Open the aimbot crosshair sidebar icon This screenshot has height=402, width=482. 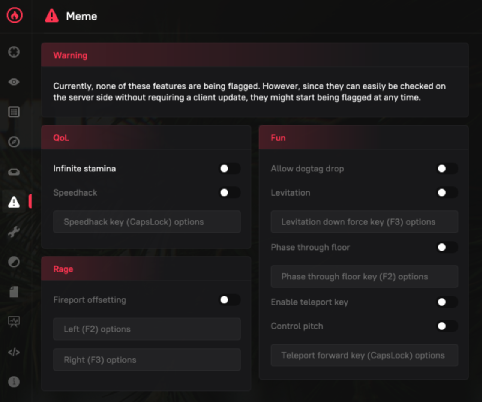(x=14, y=52)
